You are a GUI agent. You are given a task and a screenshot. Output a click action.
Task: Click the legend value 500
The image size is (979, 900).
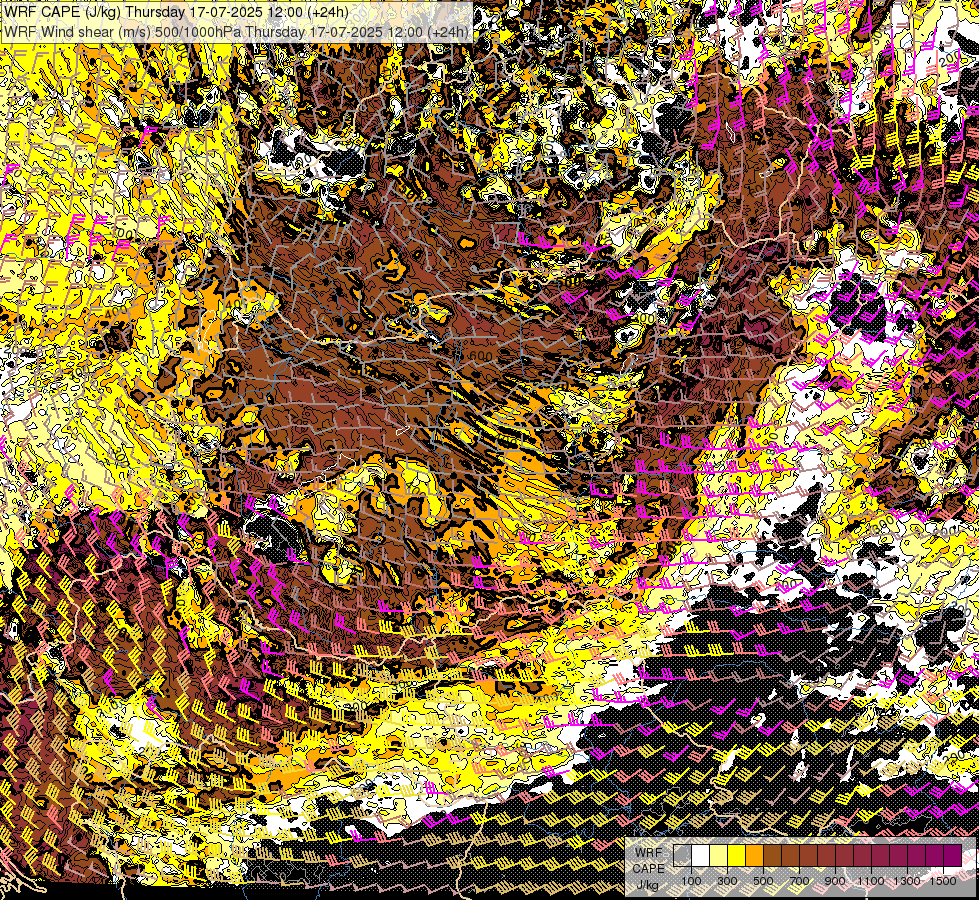(x=763, y=881)
